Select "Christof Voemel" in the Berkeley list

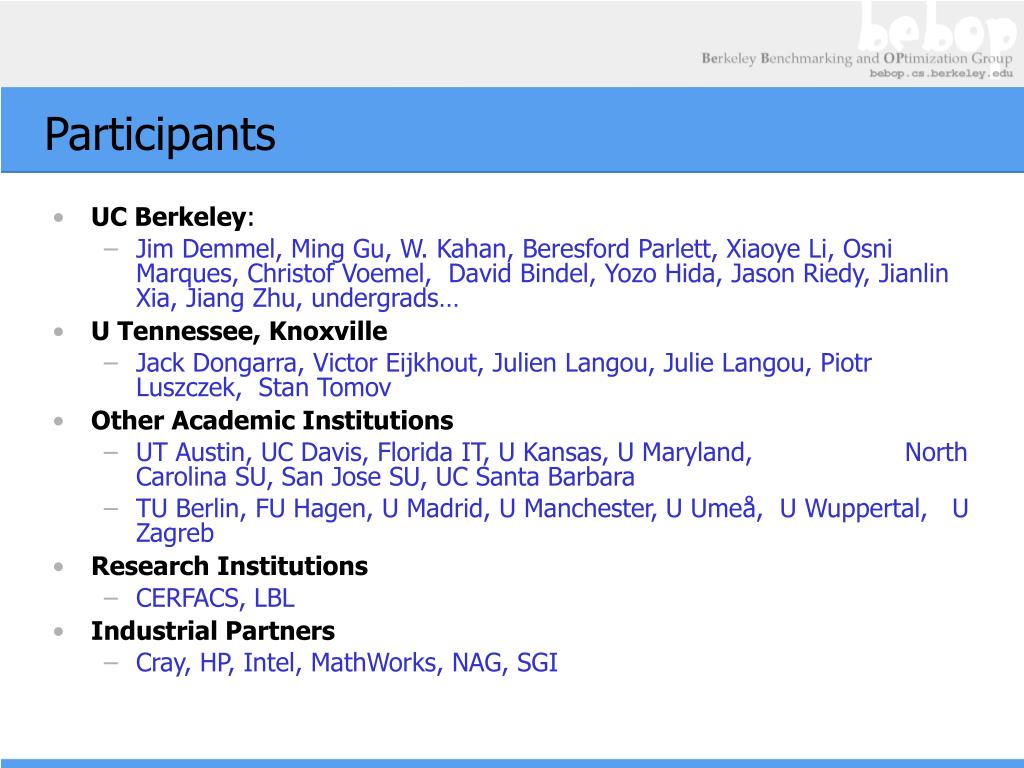[336, 274]
